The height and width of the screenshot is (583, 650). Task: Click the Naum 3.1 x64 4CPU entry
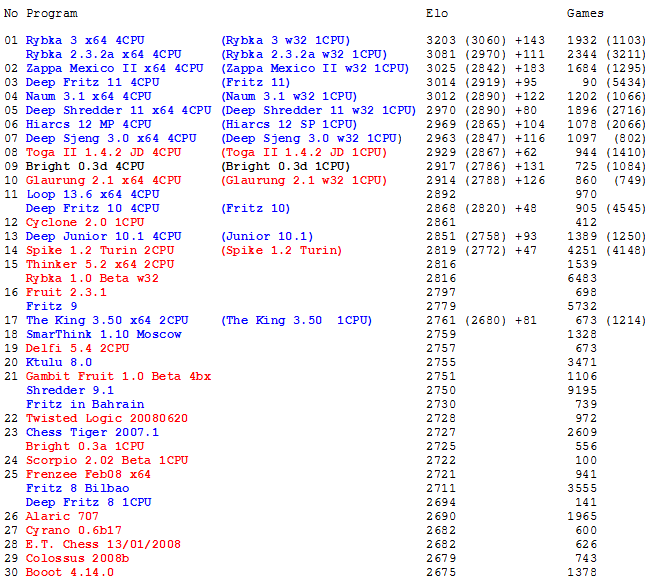88,97
